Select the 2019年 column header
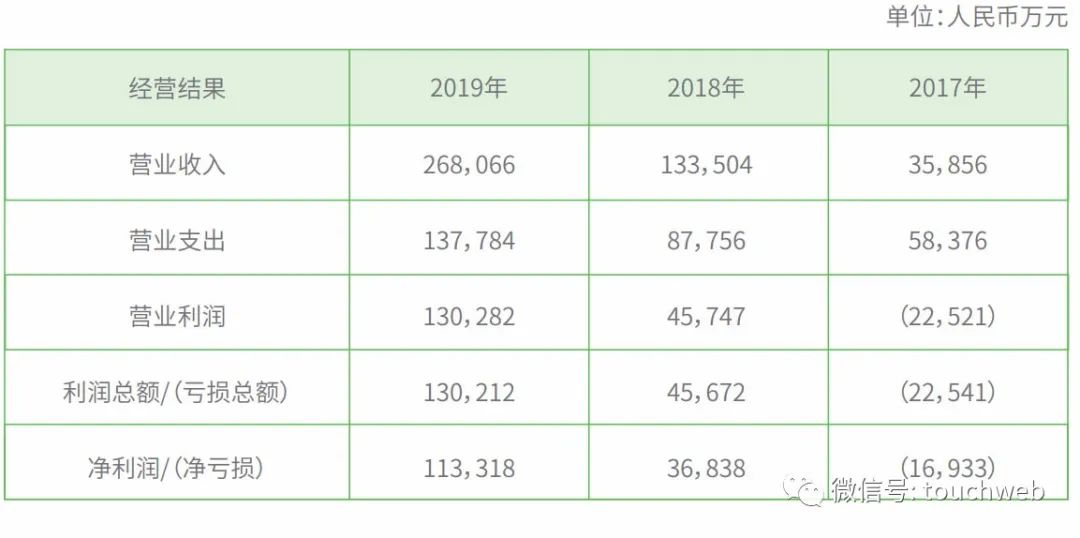The image size is (1080, 538). 469,88
